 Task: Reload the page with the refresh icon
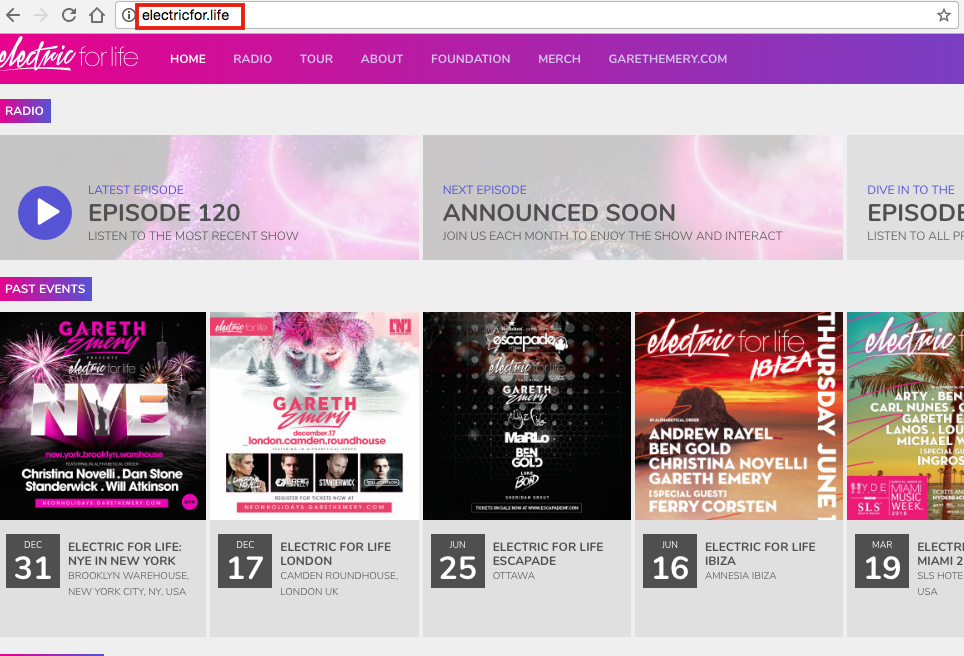click(69, 15)
